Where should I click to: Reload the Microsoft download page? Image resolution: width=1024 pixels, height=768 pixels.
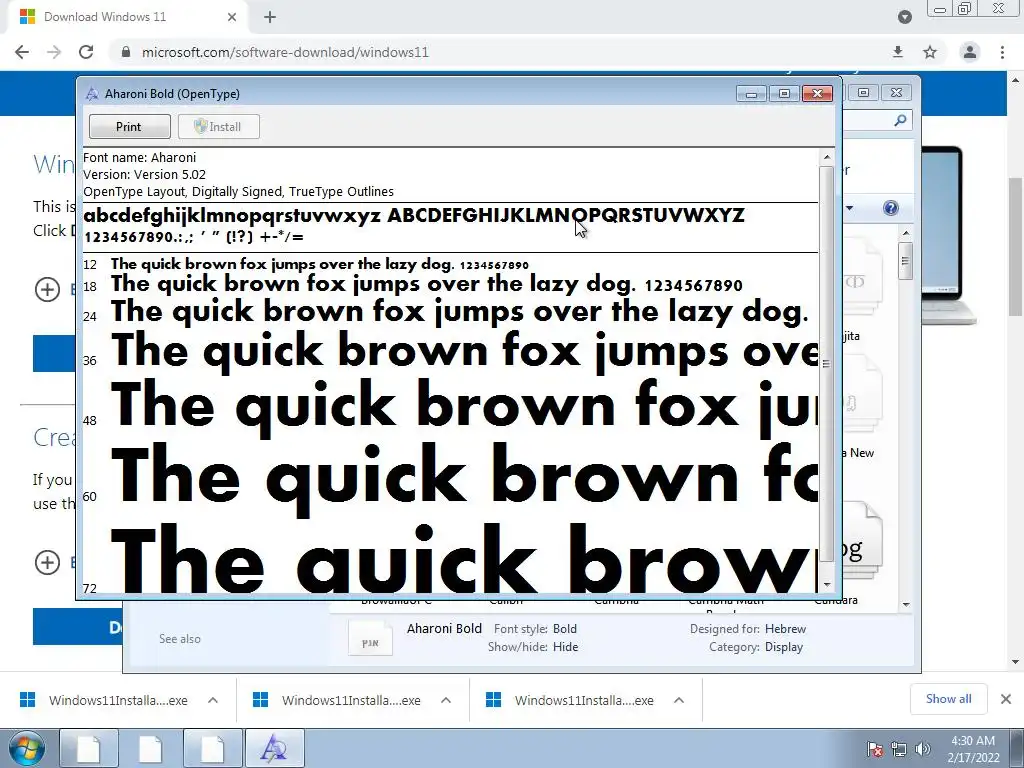click(86, 52)
